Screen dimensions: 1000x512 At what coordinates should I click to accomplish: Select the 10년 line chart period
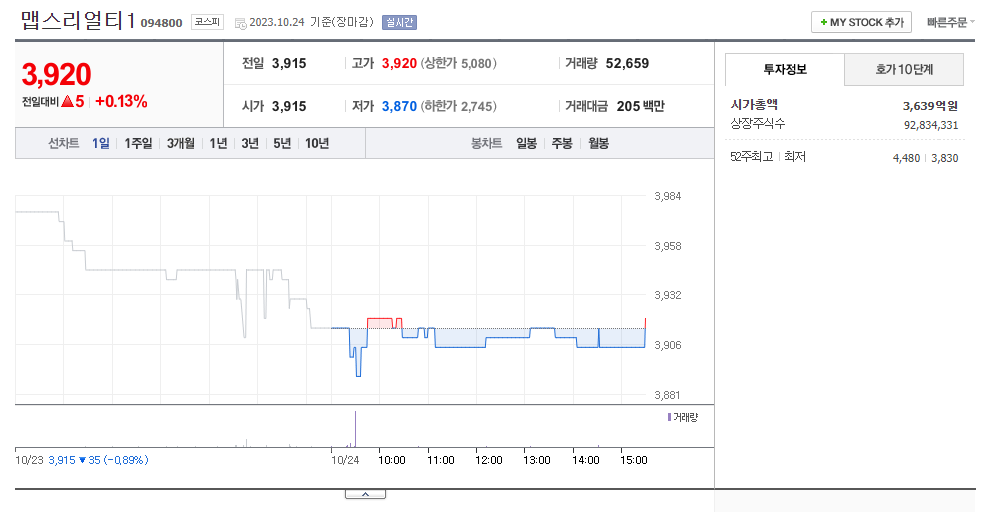pyautogui.click(x=317, y=143)
